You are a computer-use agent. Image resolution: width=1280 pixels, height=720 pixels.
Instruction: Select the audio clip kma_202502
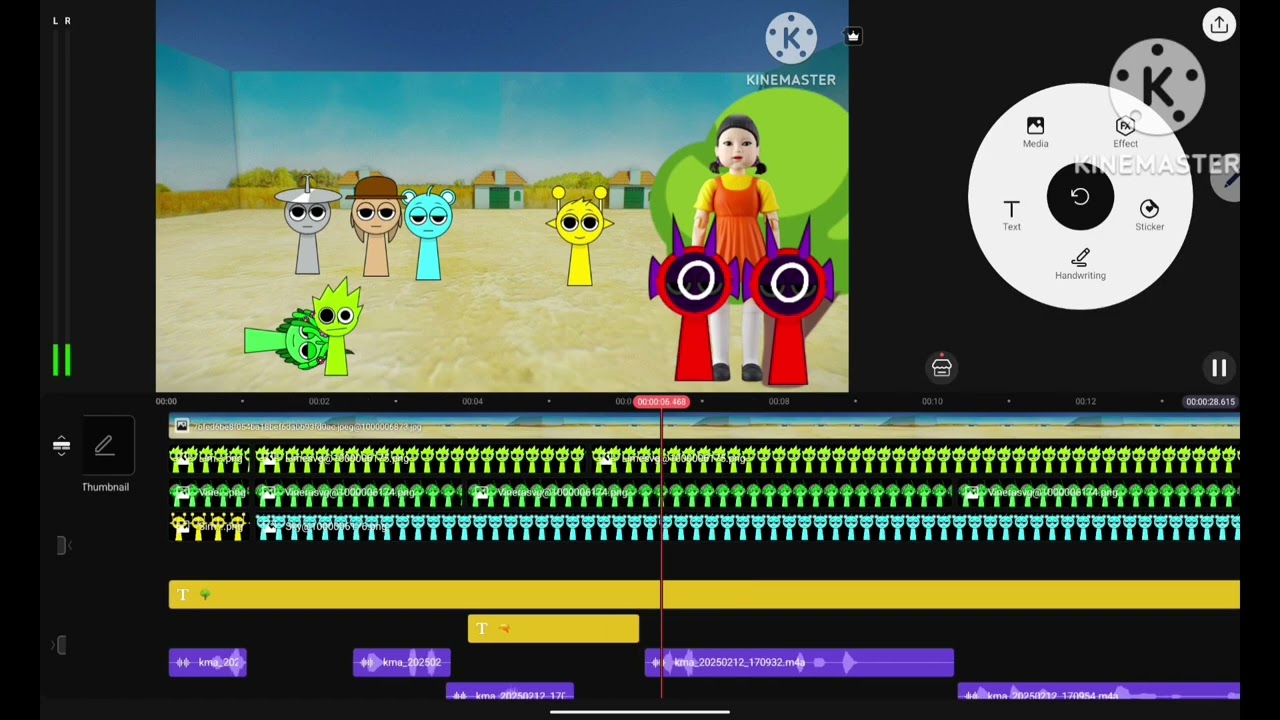point(402,662)
